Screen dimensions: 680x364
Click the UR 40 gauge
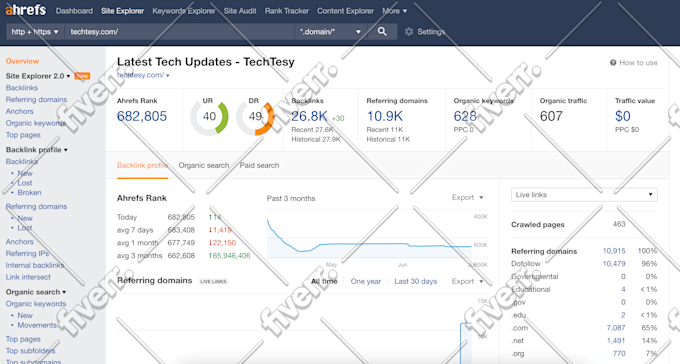[209, 116]
